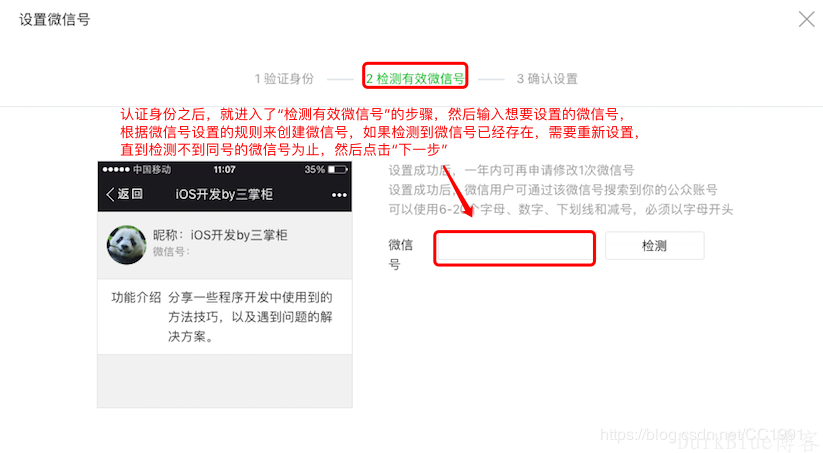Click the 设置微信号 dialog title
The image size is (823, 453).
tap(55, 19)
